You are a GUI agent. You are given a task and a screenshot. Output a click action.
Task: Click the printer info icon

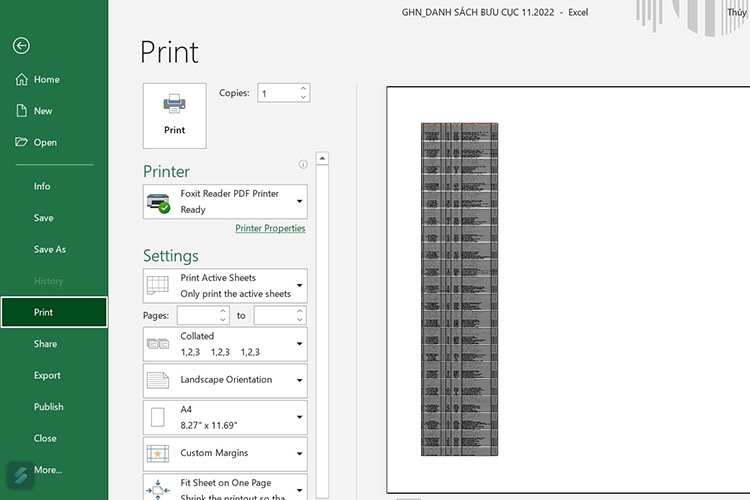(x=303, y=165)
